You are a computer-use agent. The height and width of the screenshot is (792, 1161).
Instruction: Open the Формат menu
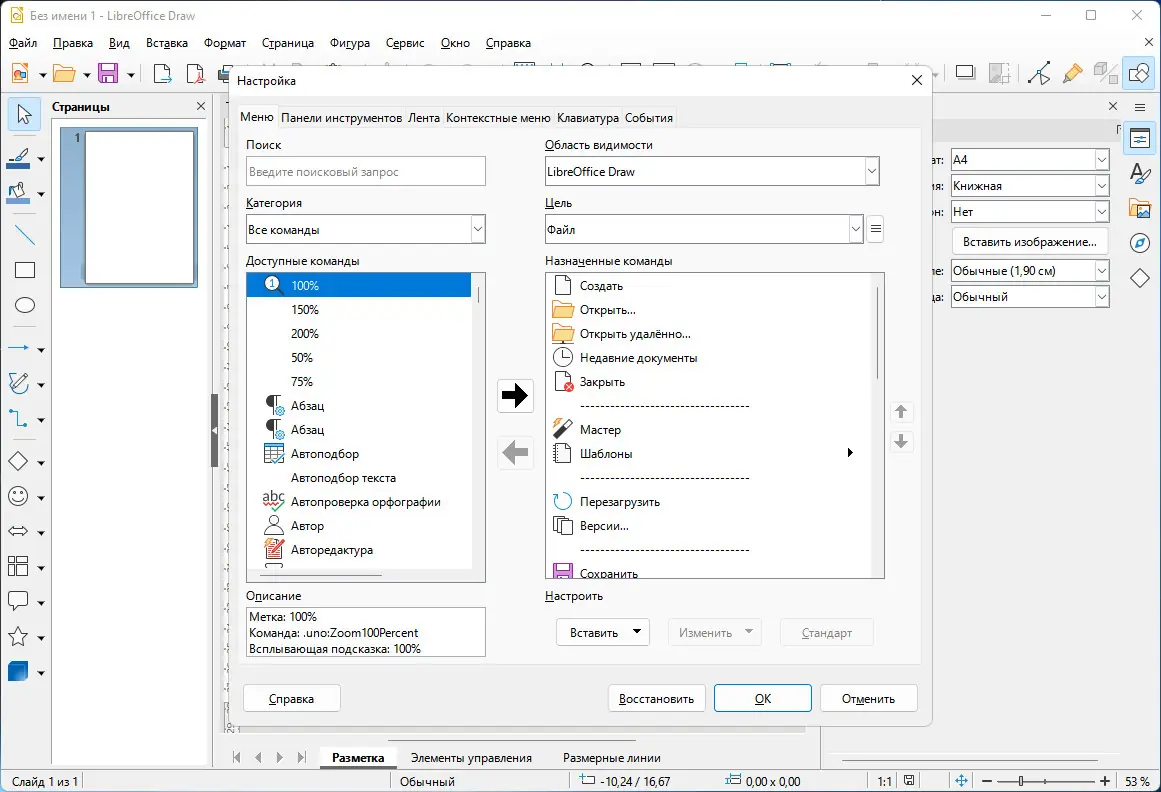pos(225,43)
